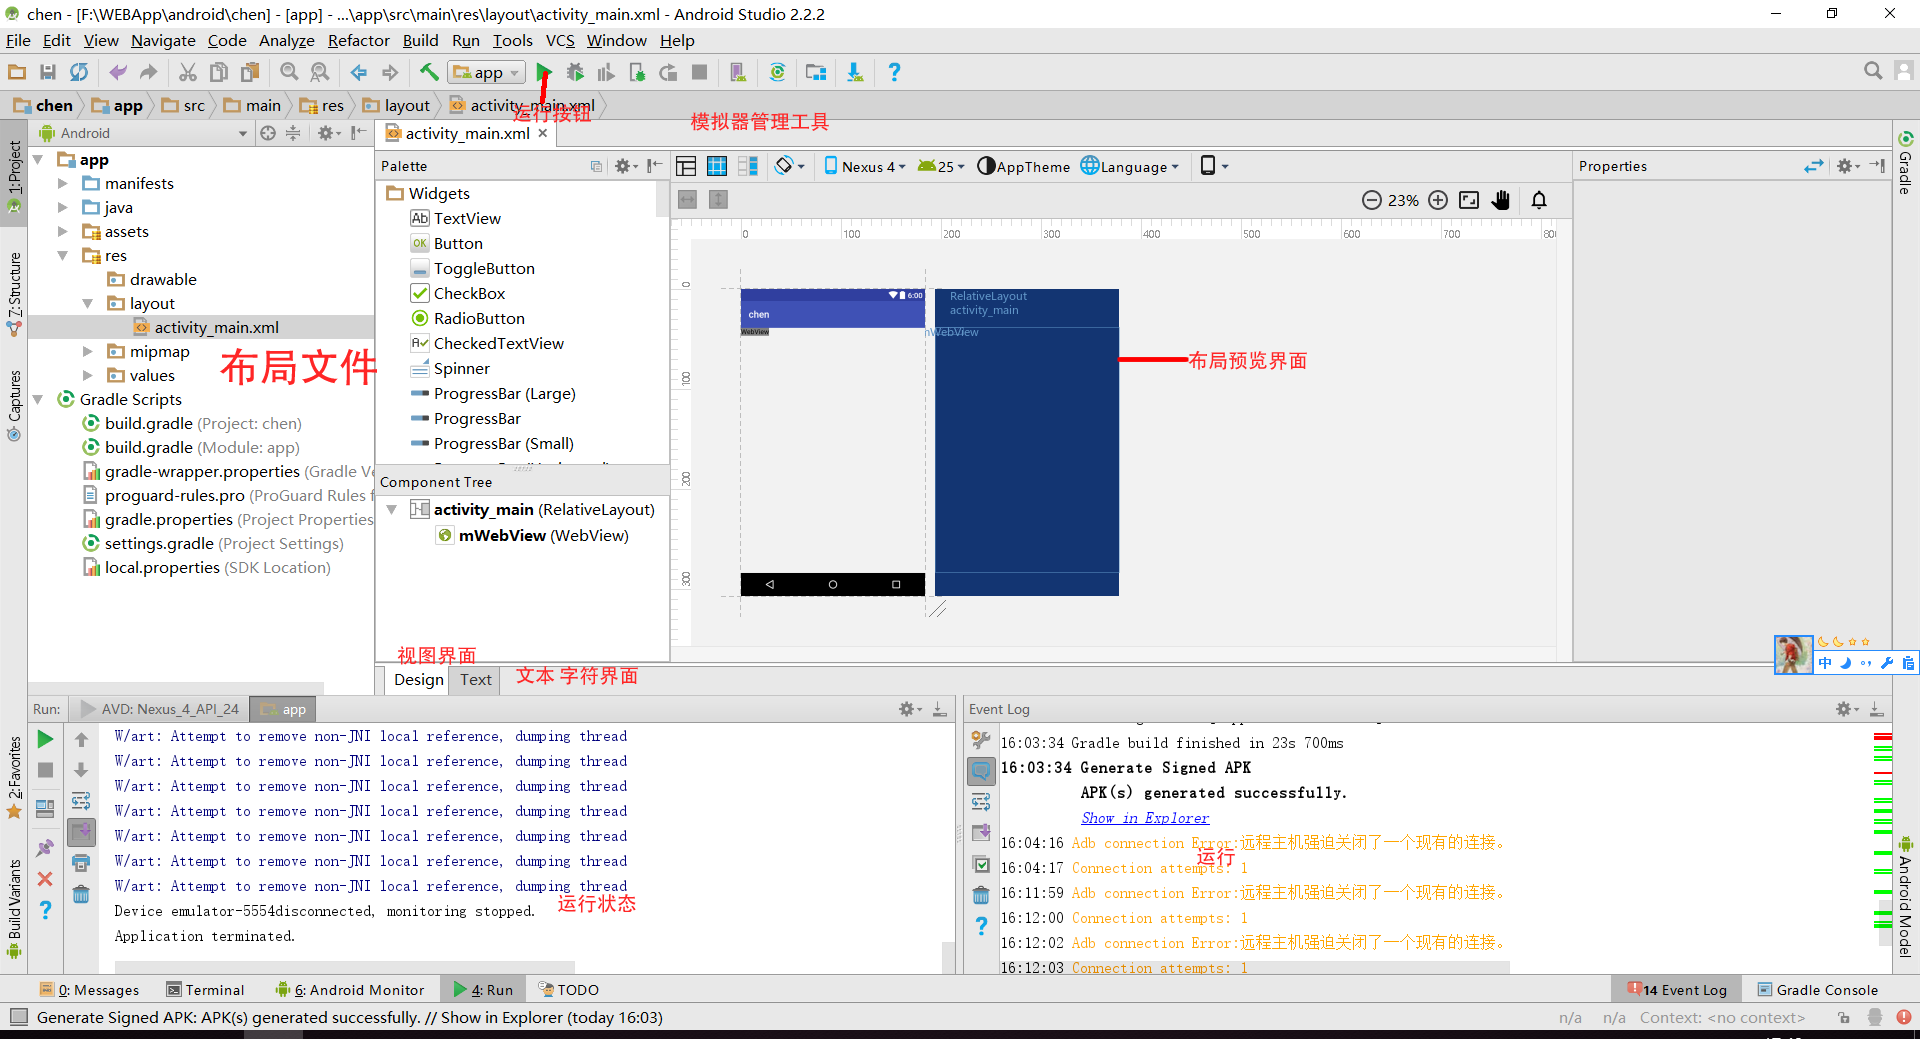Toggle the Favorites side tool window

[14, 777]
